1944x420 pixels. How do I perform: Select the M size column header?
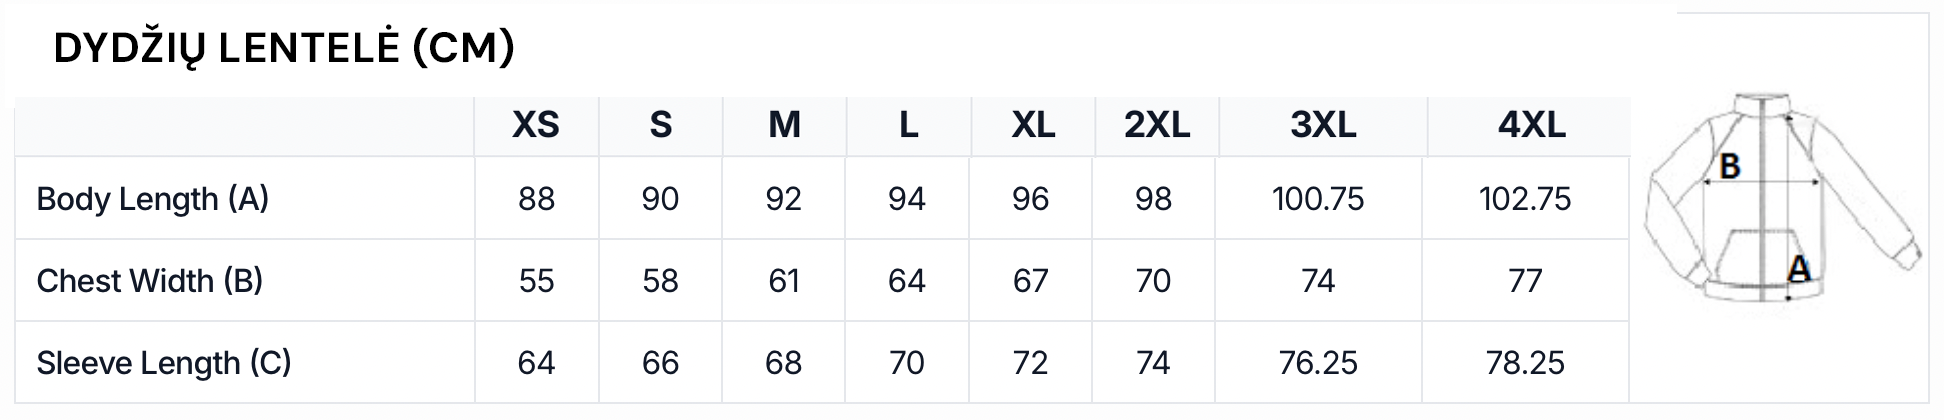[784, 125]
